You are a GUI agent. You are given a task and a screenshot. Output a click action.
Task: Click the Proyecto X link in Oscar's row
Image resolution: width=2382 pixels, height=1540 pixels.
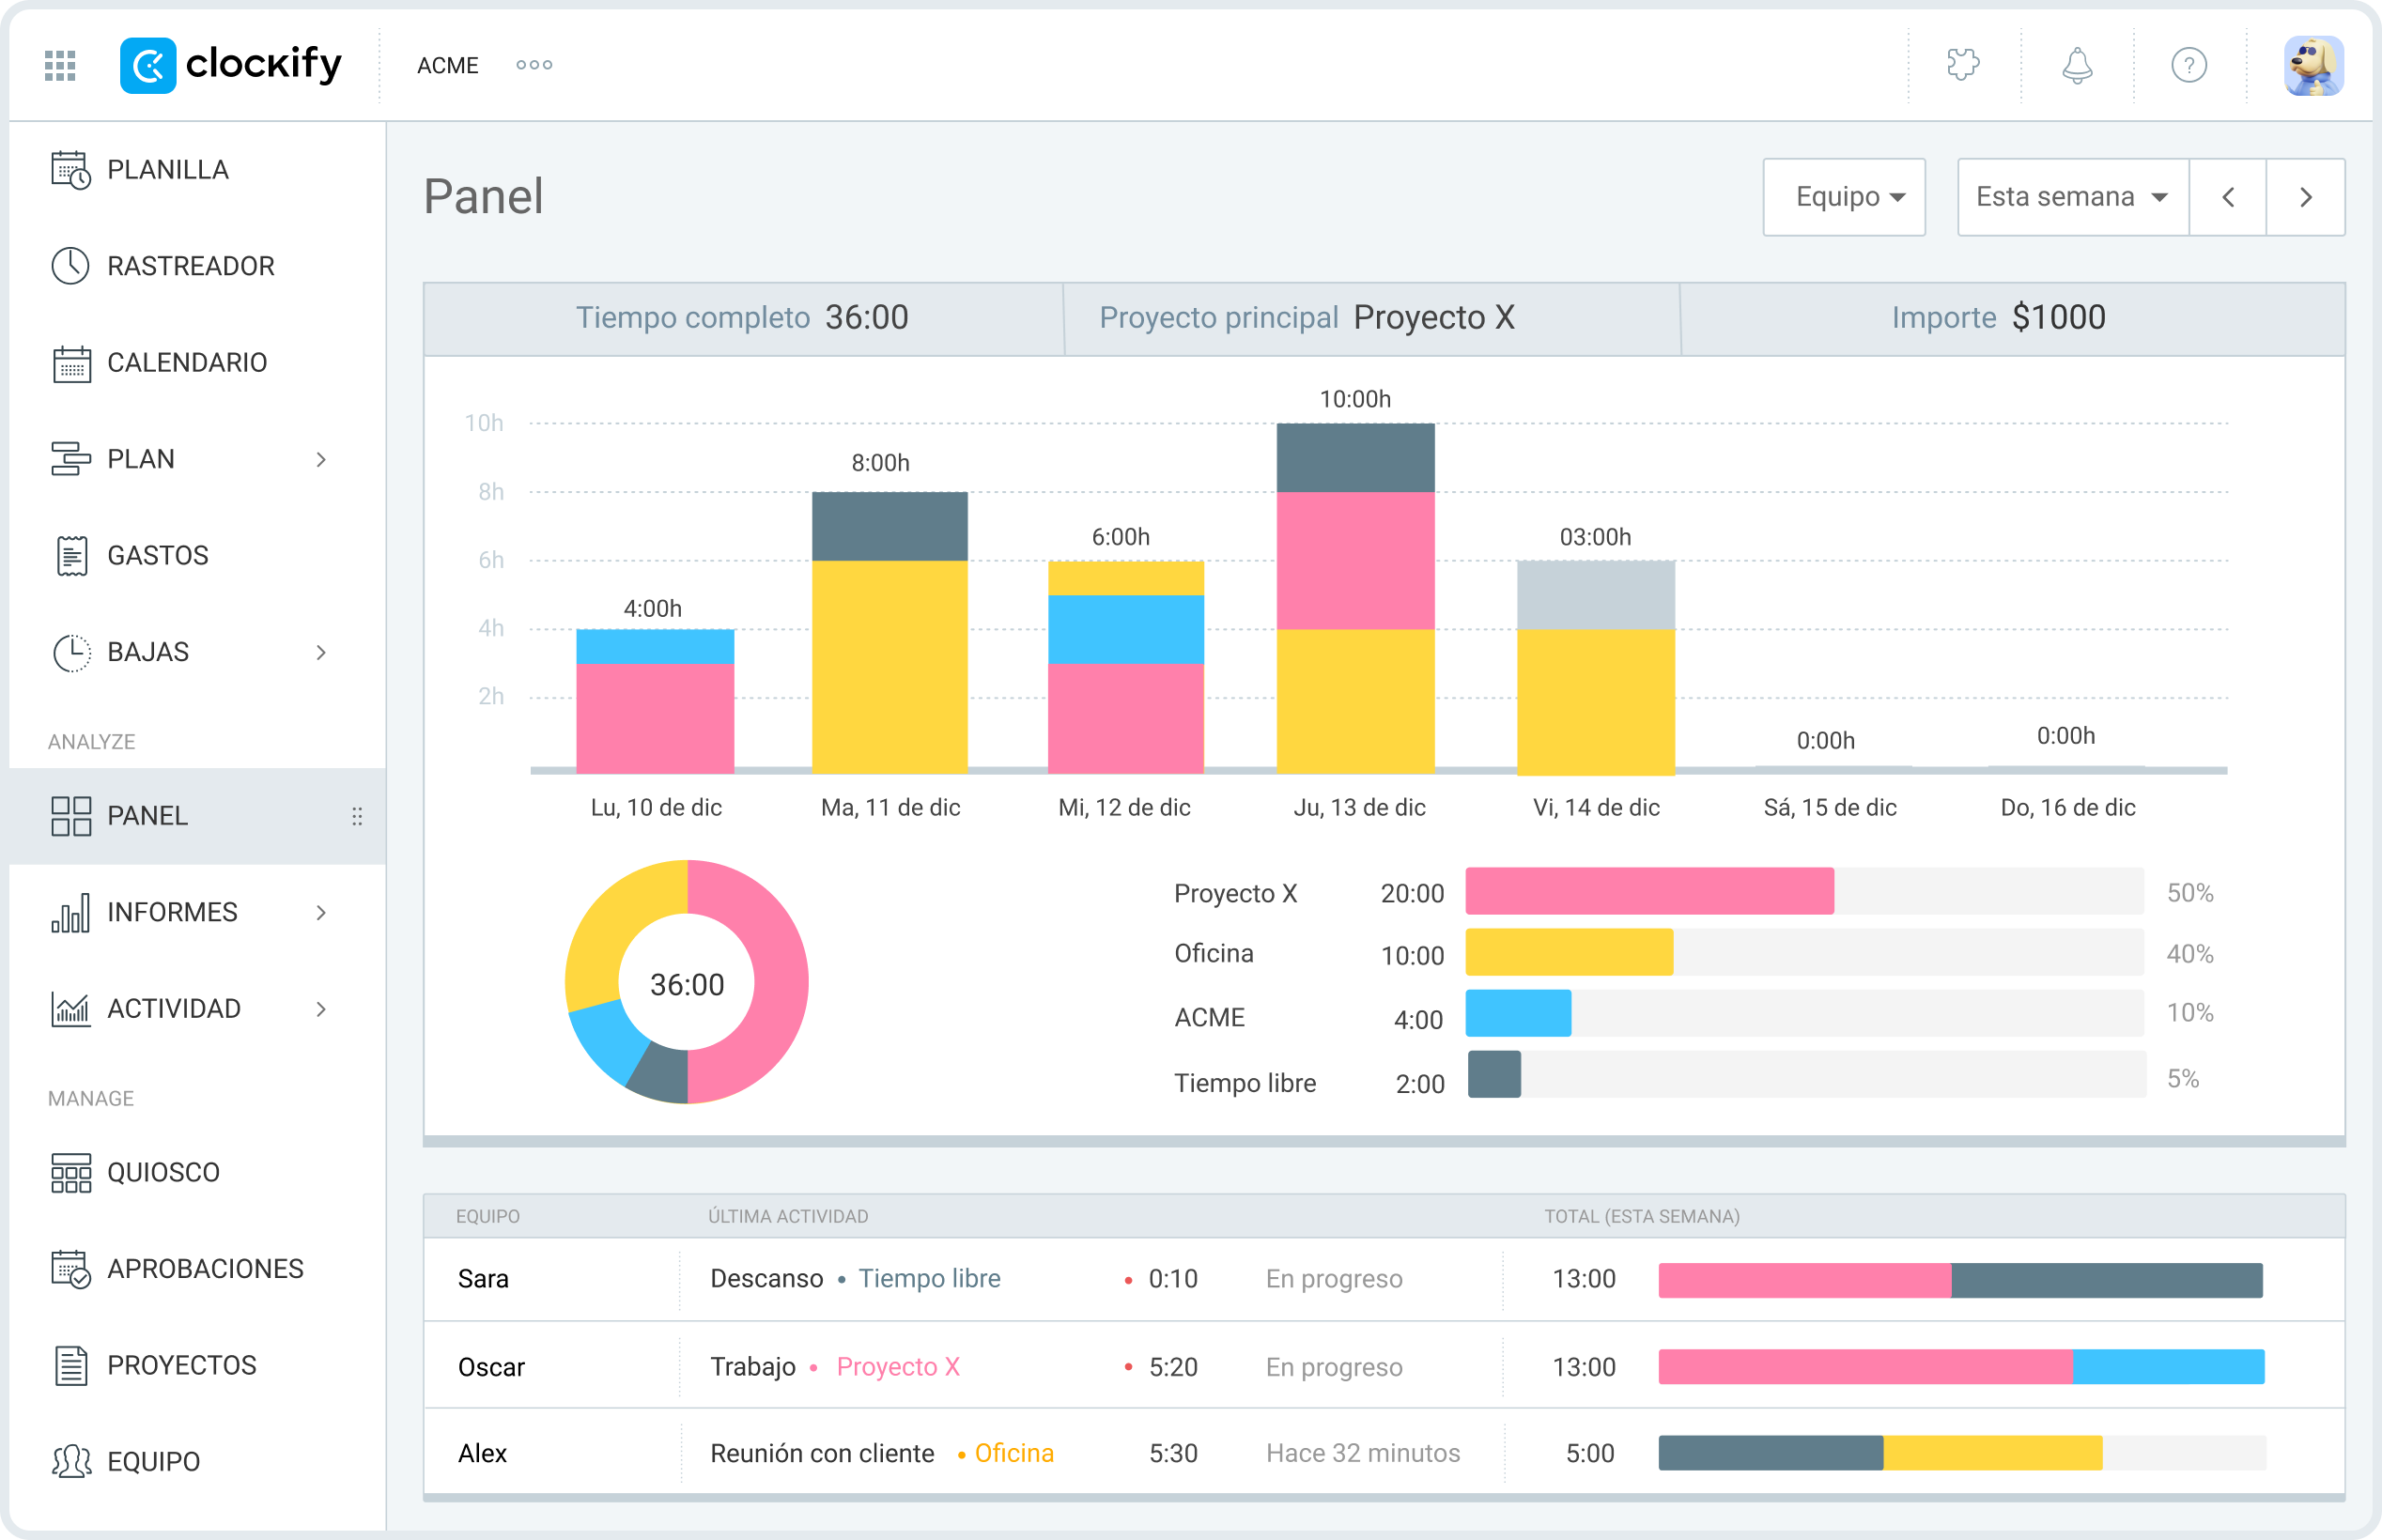pyautogui.click(x=897, y=1366)
